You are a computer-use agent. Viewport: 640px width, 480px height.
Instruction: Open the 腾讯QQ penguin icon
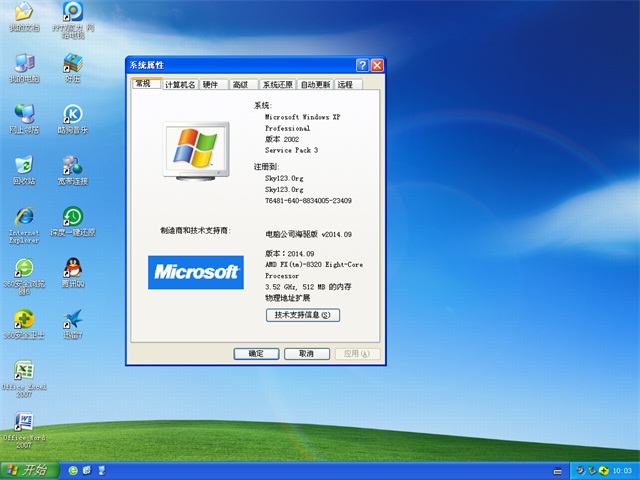pyautogui.click(x=72, y=268)
